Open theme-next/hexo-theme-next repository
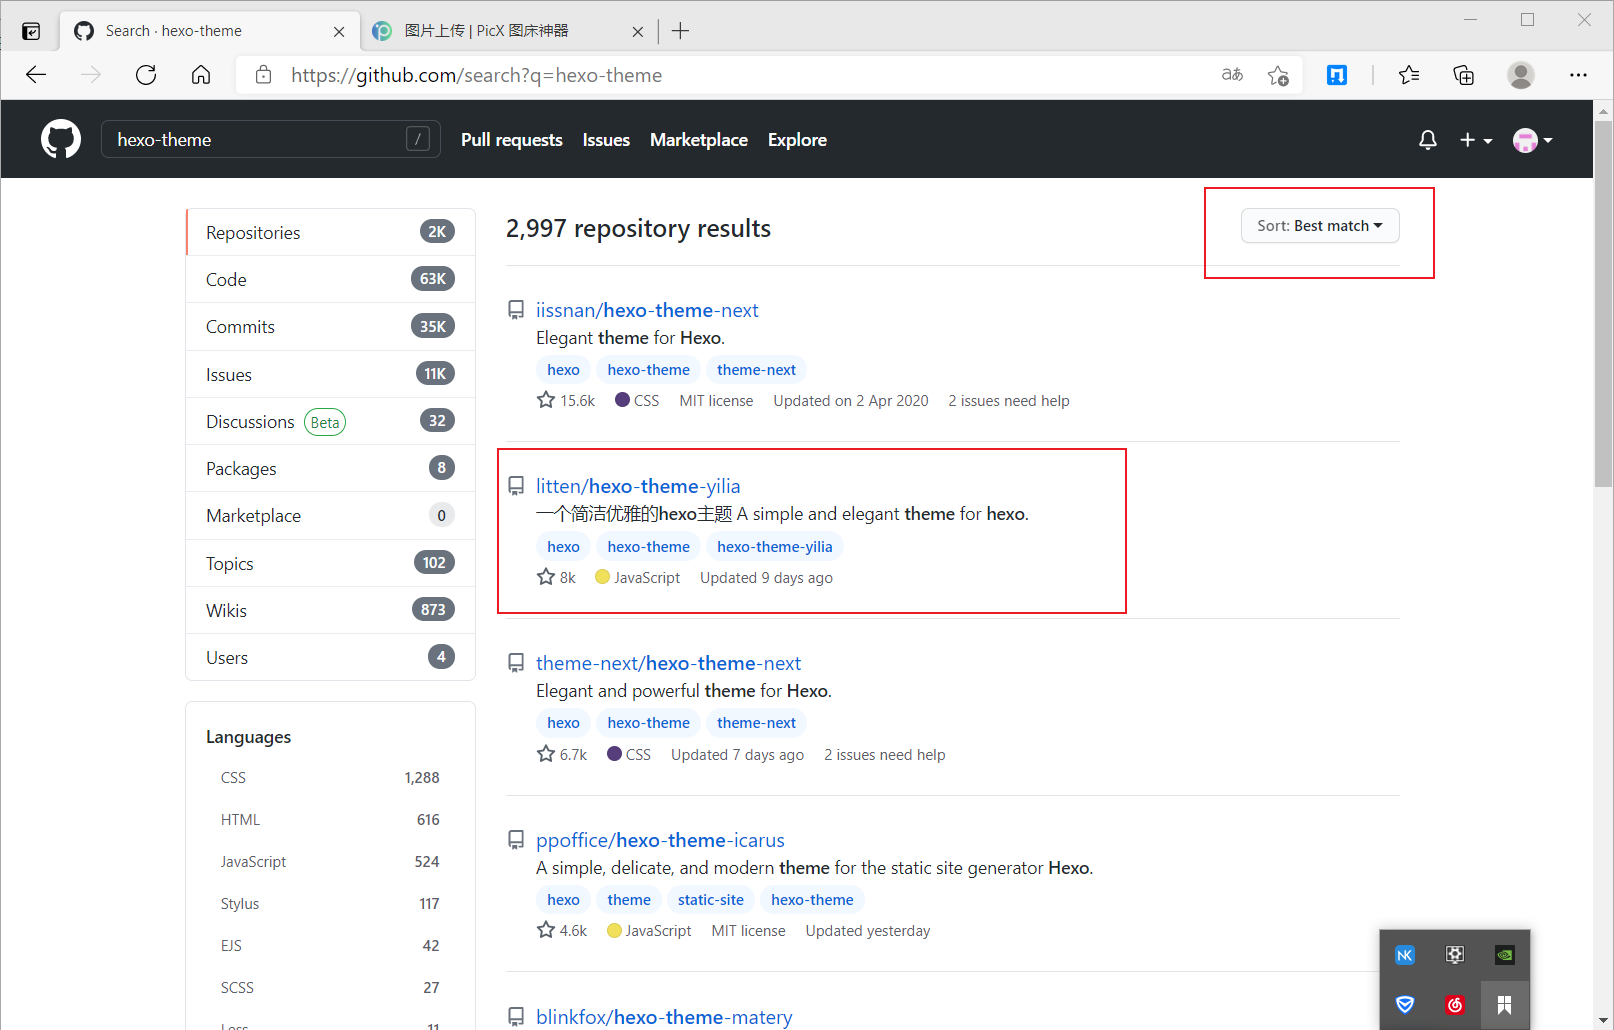The height and width of the screenshot is (1030, 1614). [x=668, y=663]
